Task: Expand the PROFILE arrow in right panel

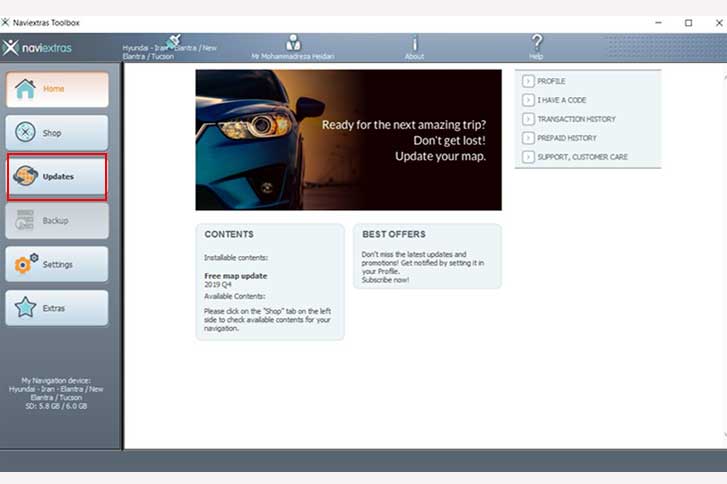Action: click(x=528, y=81)
